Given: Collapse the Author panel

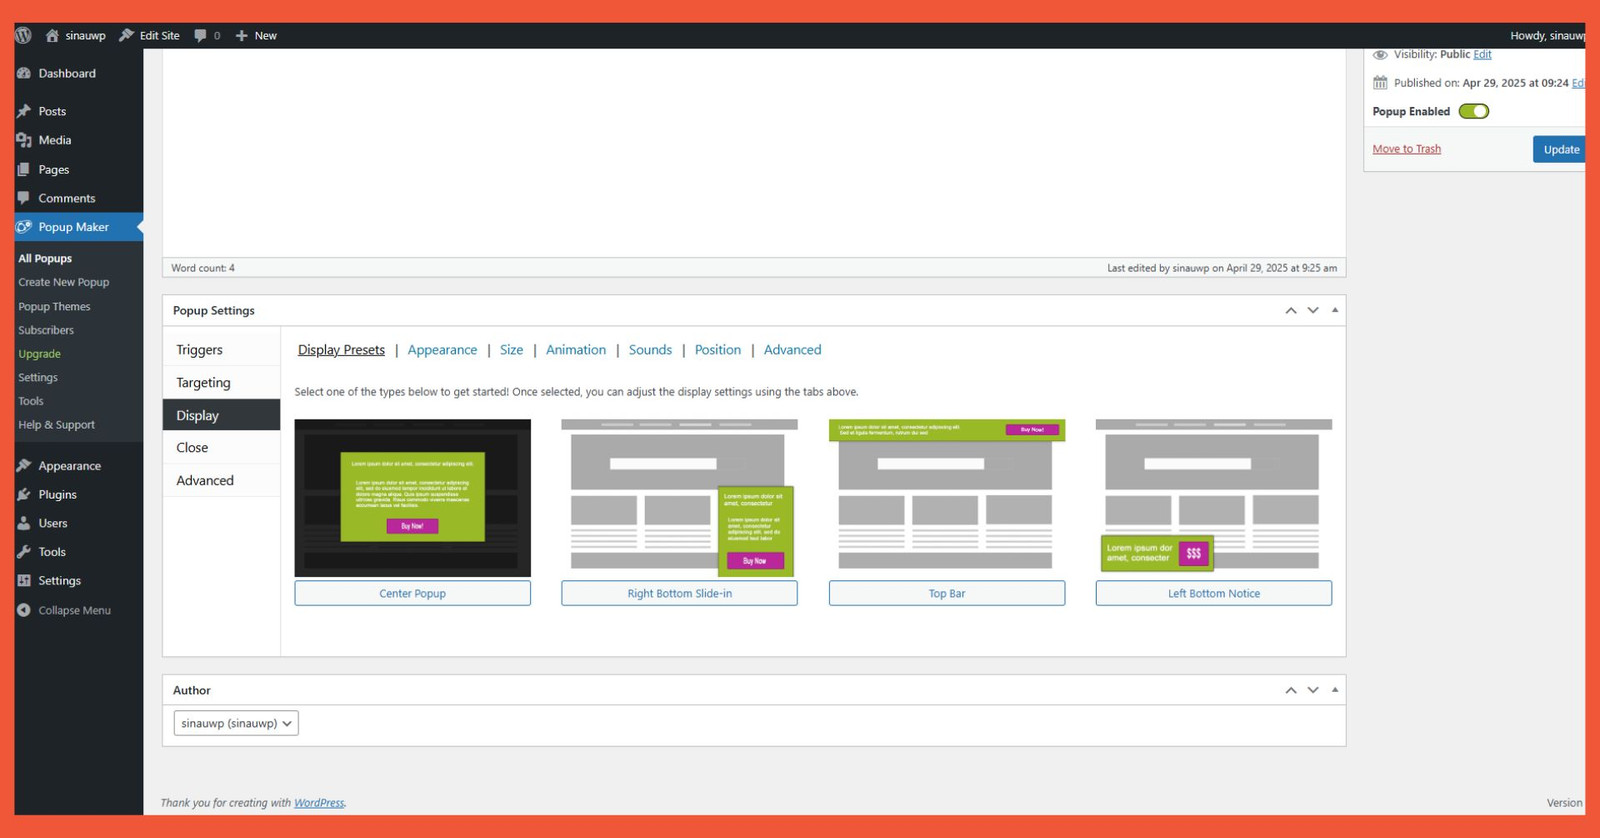Looking at the screenshot, I should tap(1335, 690).
